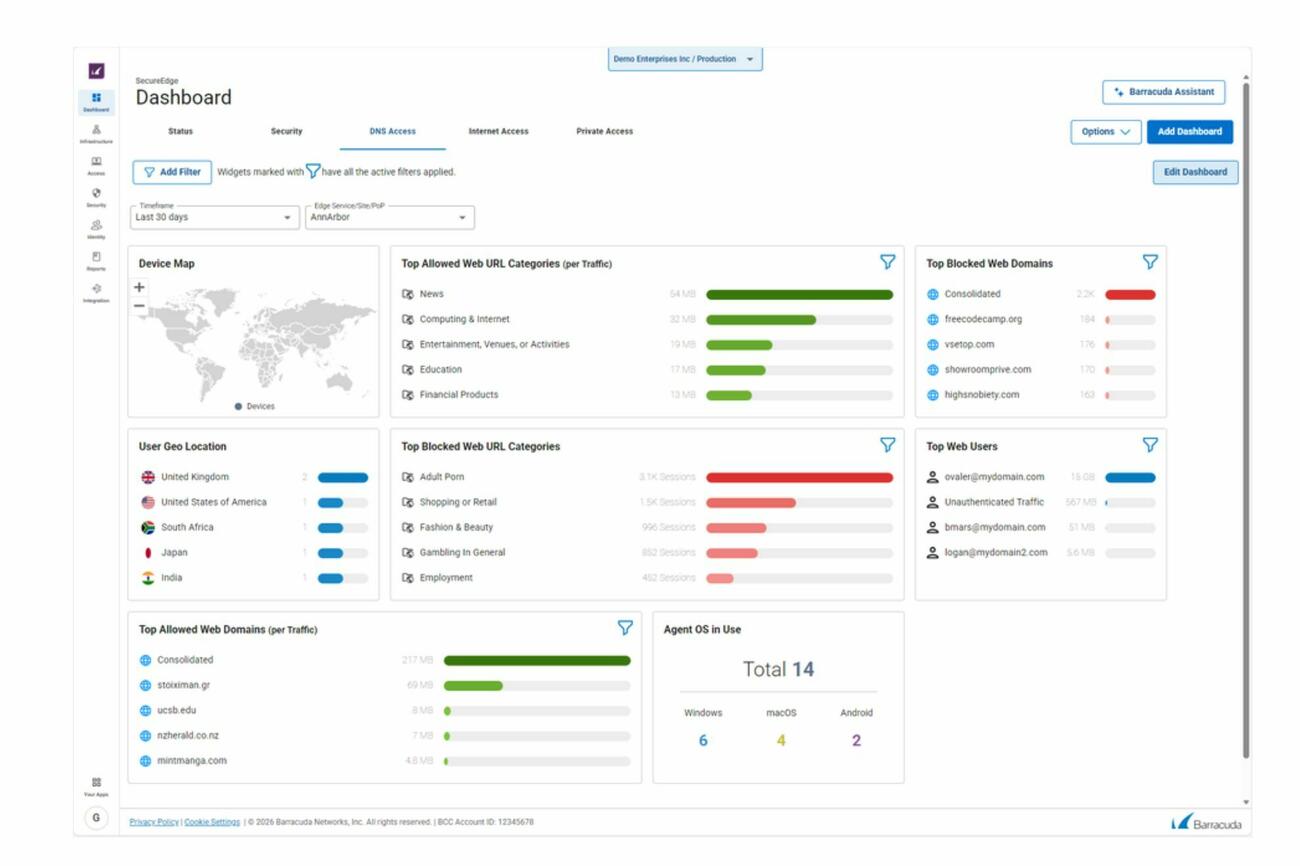Go to Reports in the sidebar

96,260
